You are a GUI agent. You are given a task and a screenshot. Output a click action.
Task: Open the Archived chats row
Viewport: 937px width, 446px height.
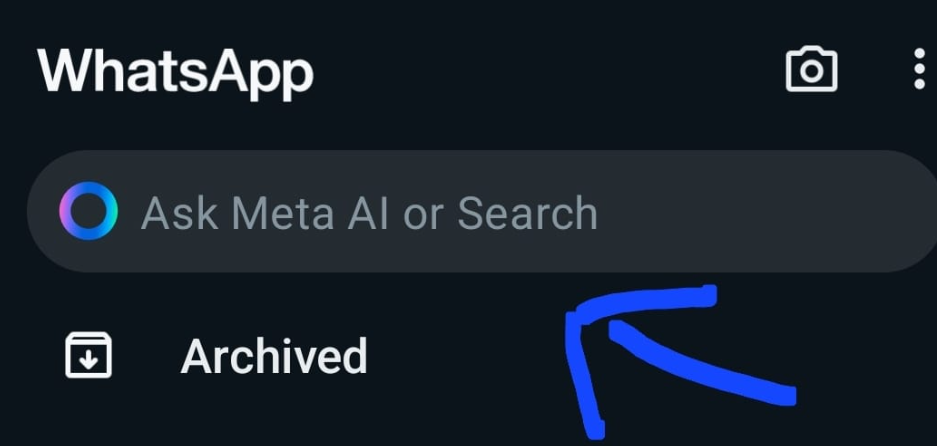coord(273,357)
